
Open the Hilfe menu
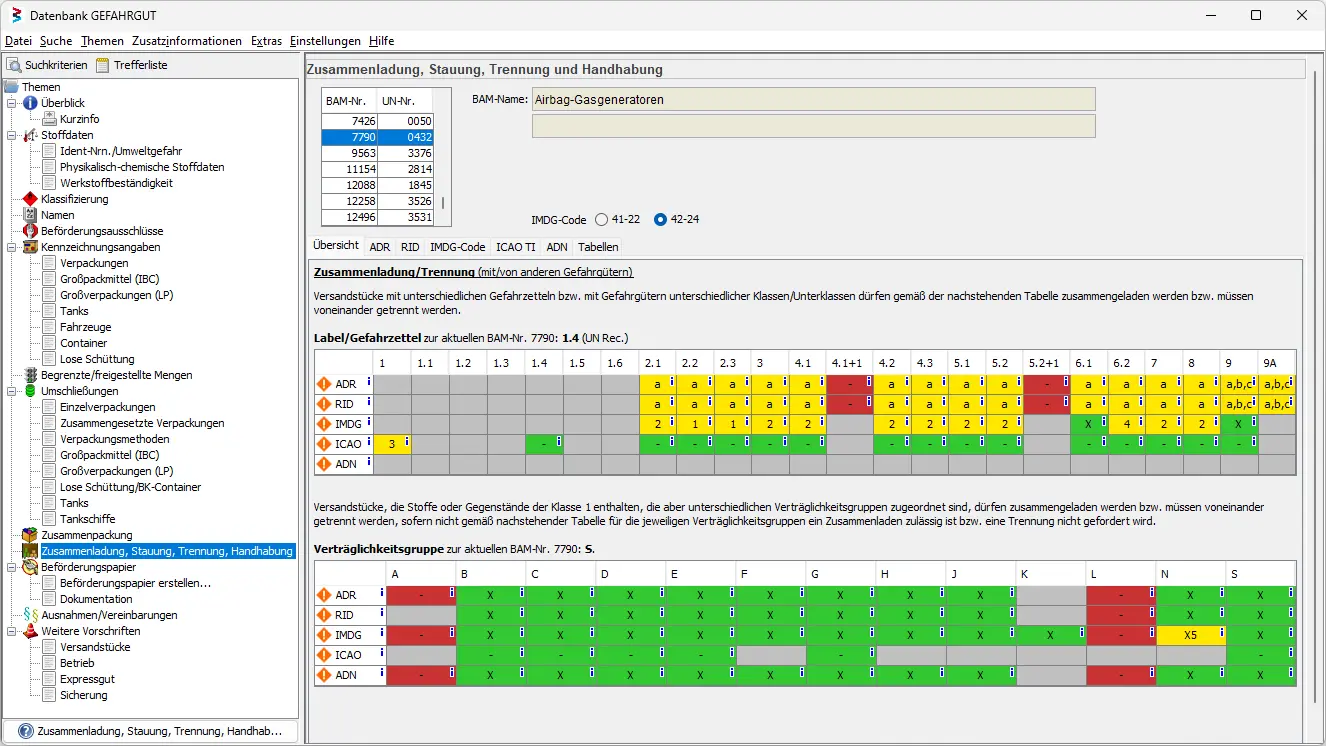click(381, 41)
